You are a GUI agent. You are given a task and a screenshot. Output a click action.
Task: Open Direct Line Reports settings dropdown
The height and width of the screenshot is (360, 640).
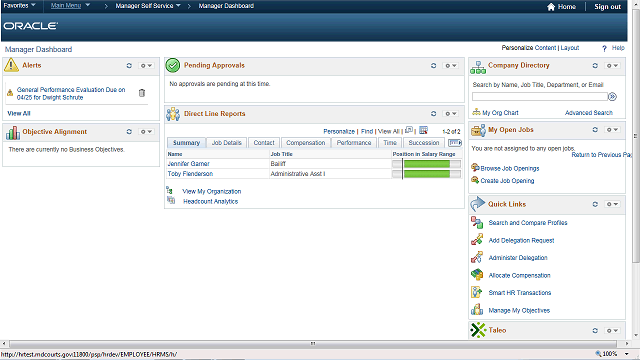451,113
